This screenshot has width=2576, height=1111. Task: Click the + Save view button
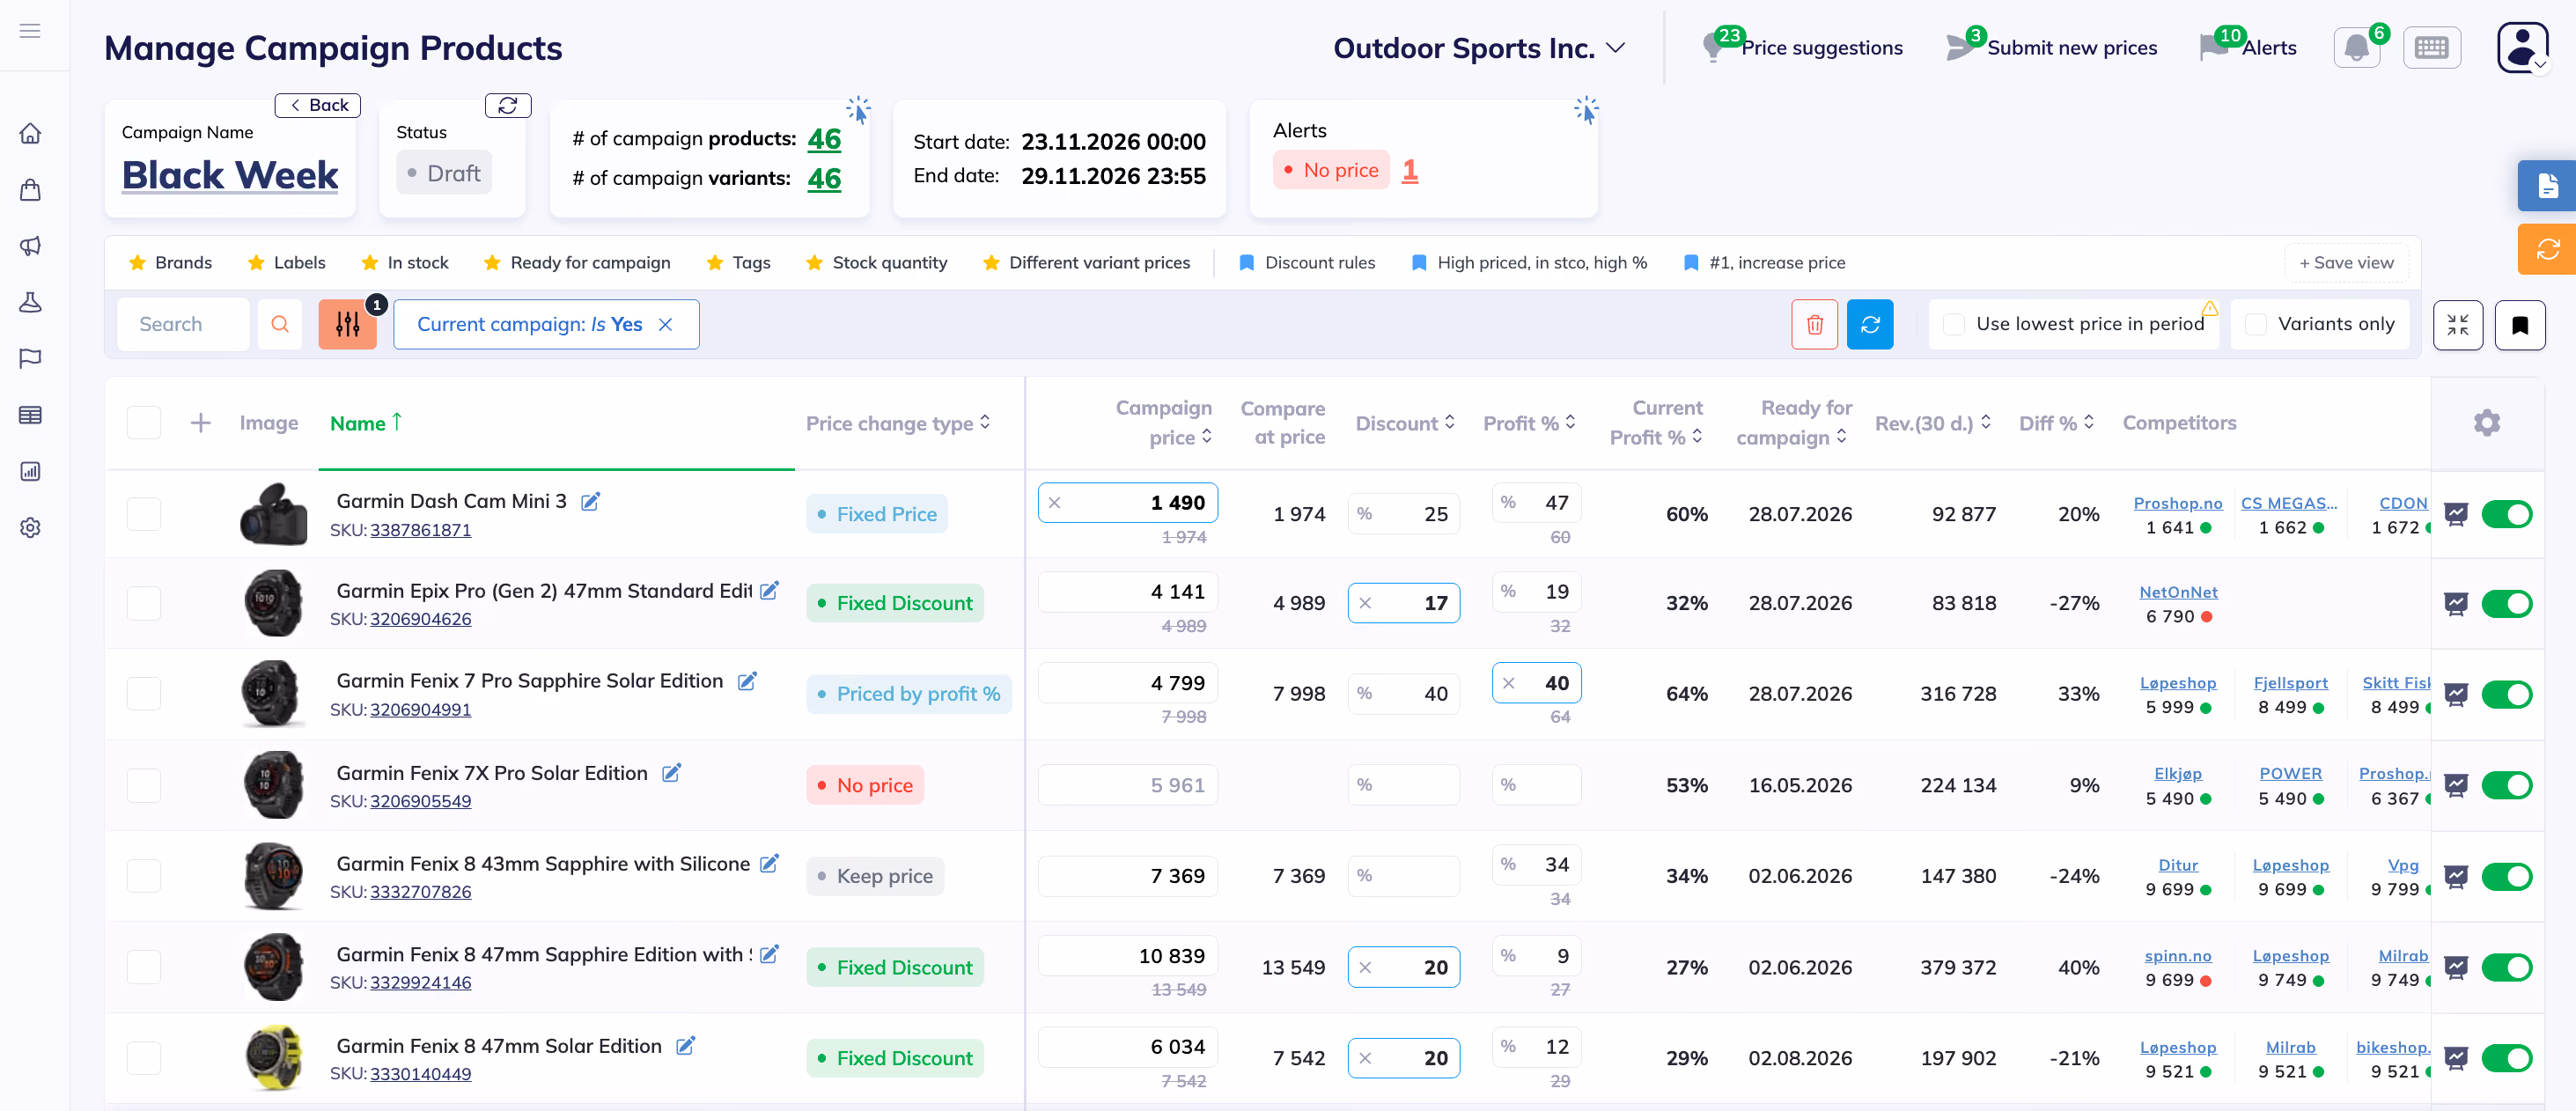point(2346,262)
